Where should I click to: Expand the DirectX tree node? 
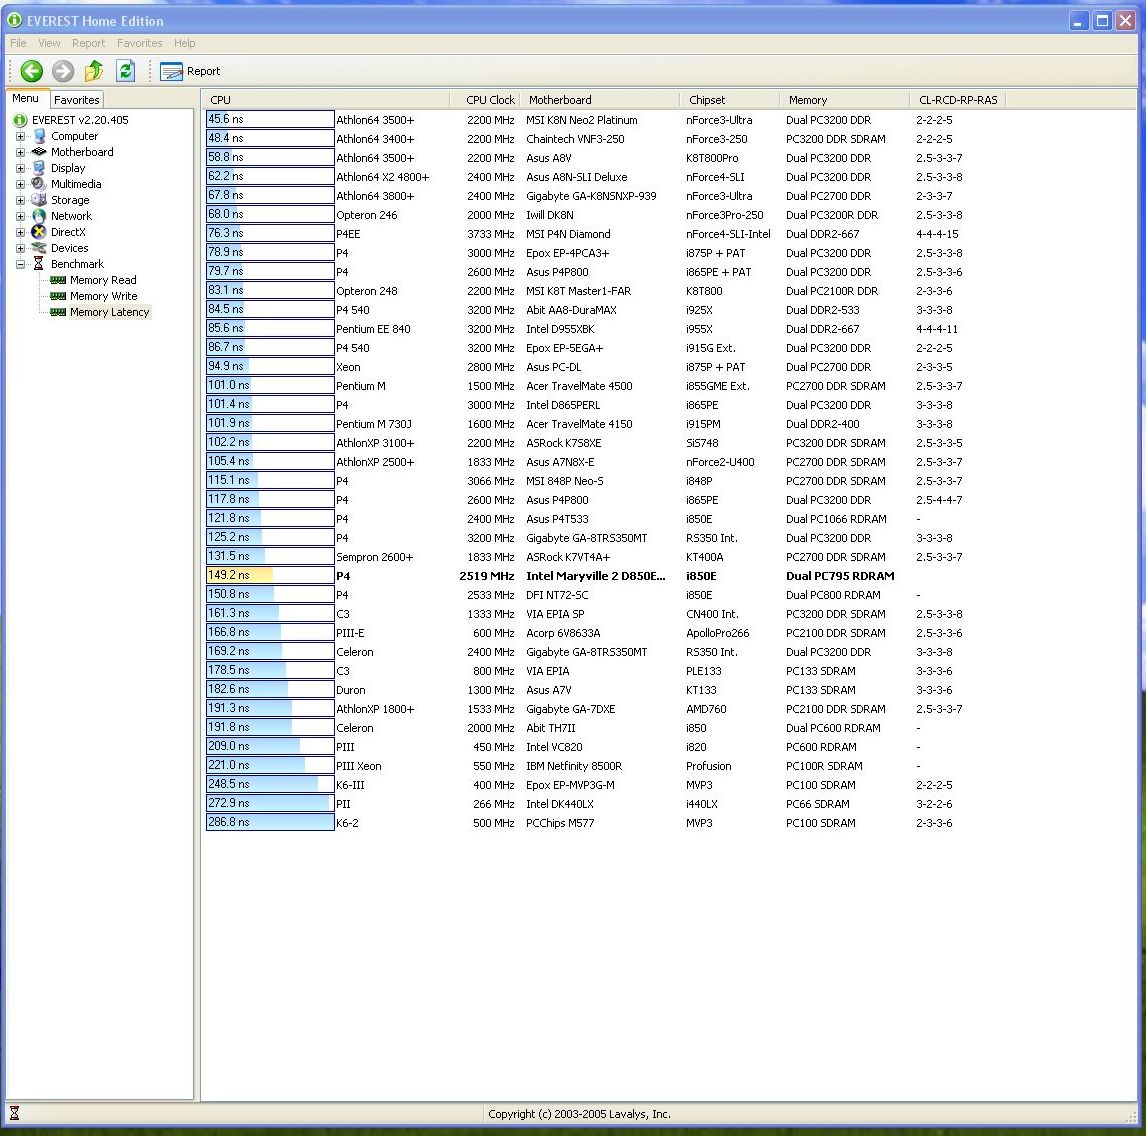pos(20,233)
